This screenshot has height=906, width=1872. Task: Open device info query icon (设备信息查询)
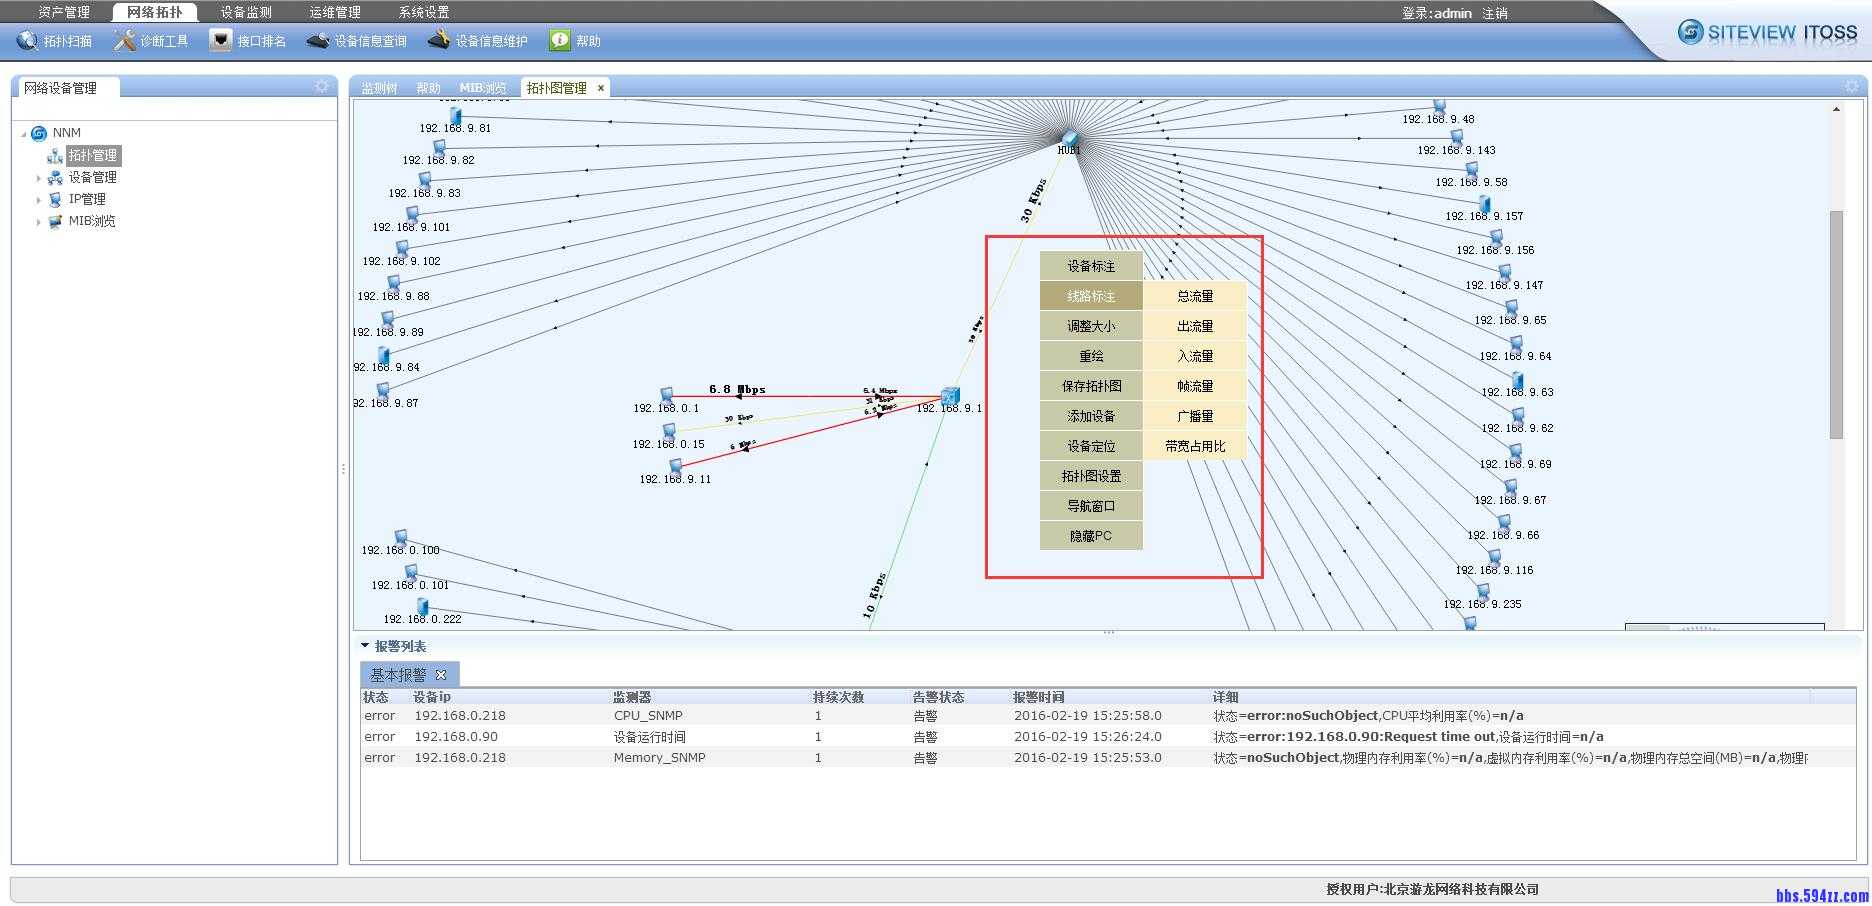(318, 41)
